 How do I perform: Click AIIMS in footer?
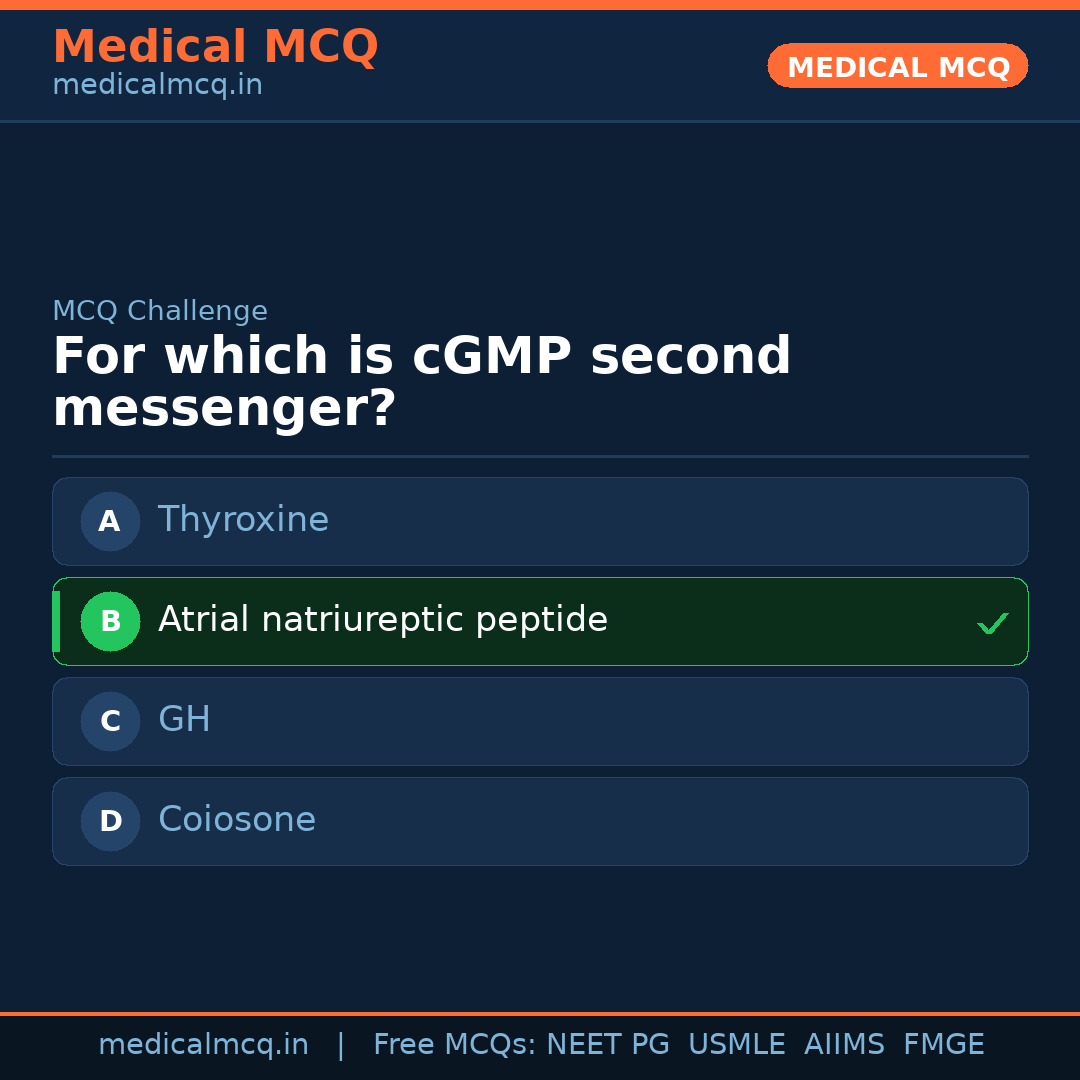pyautogui.click(x=844, y=1045)
